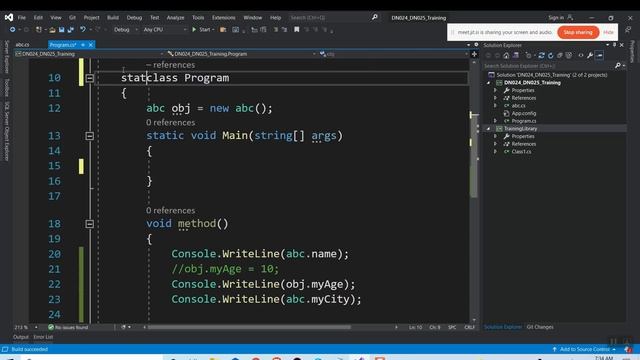Click the Visual Studio logo icon
This screenshot has height=360, width=640.
point(9,18)
